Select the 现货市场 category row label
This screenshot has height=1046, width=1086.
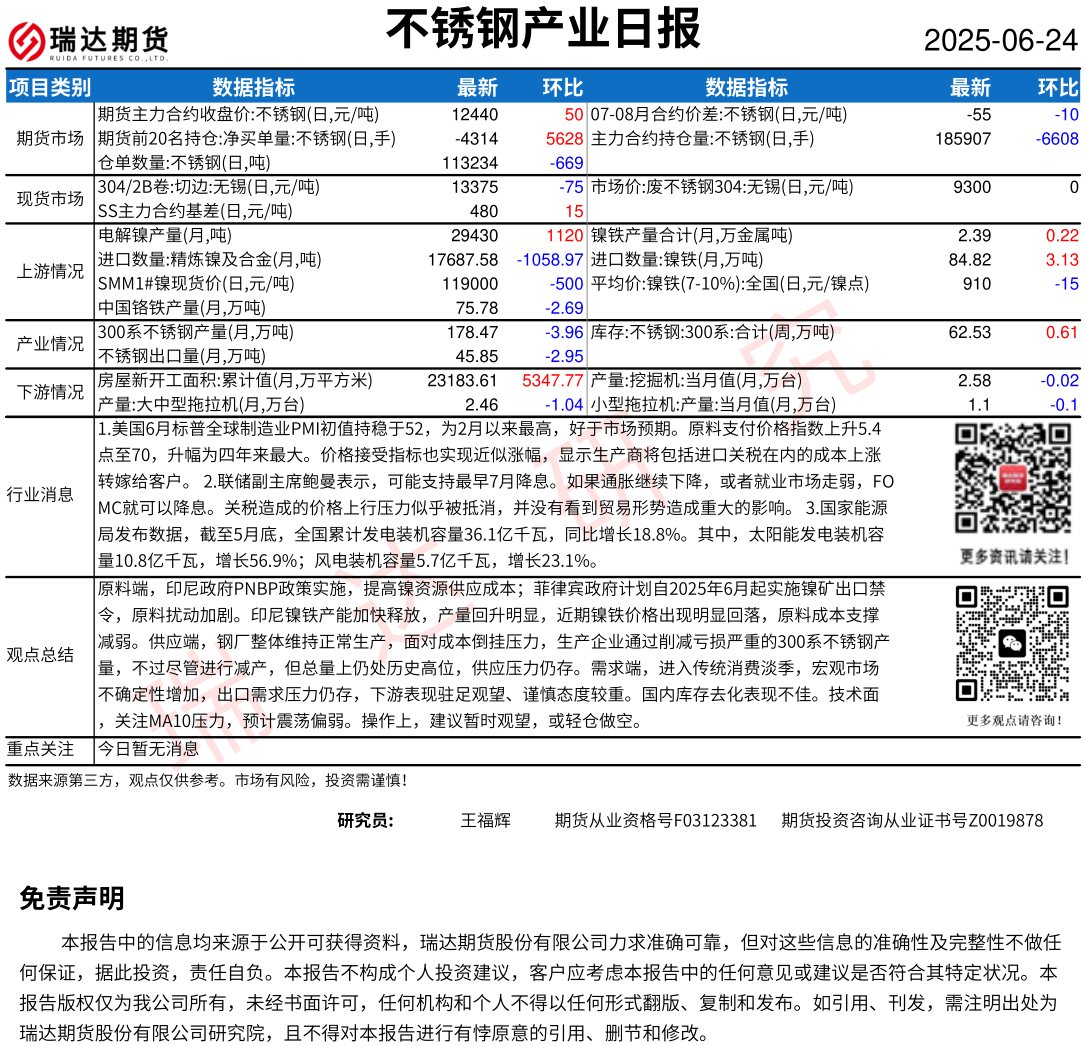tap(50, 199)
